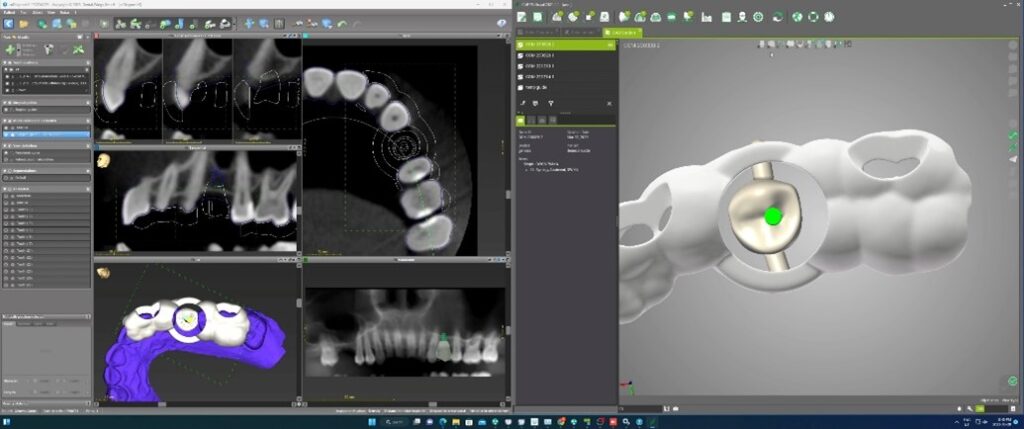Image resolution: width=1024 pixels, height=429 pixels.
Task: Click the tooth icon in the left panel
Action: click(48, 49)
